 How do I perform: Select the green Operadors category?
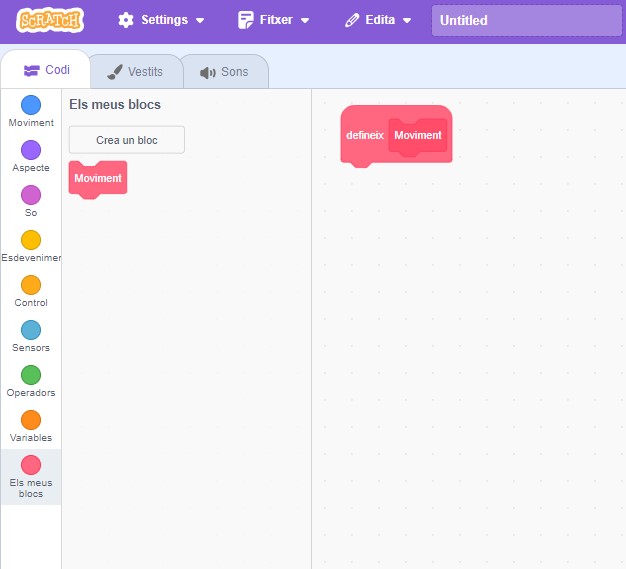[31, 375]
